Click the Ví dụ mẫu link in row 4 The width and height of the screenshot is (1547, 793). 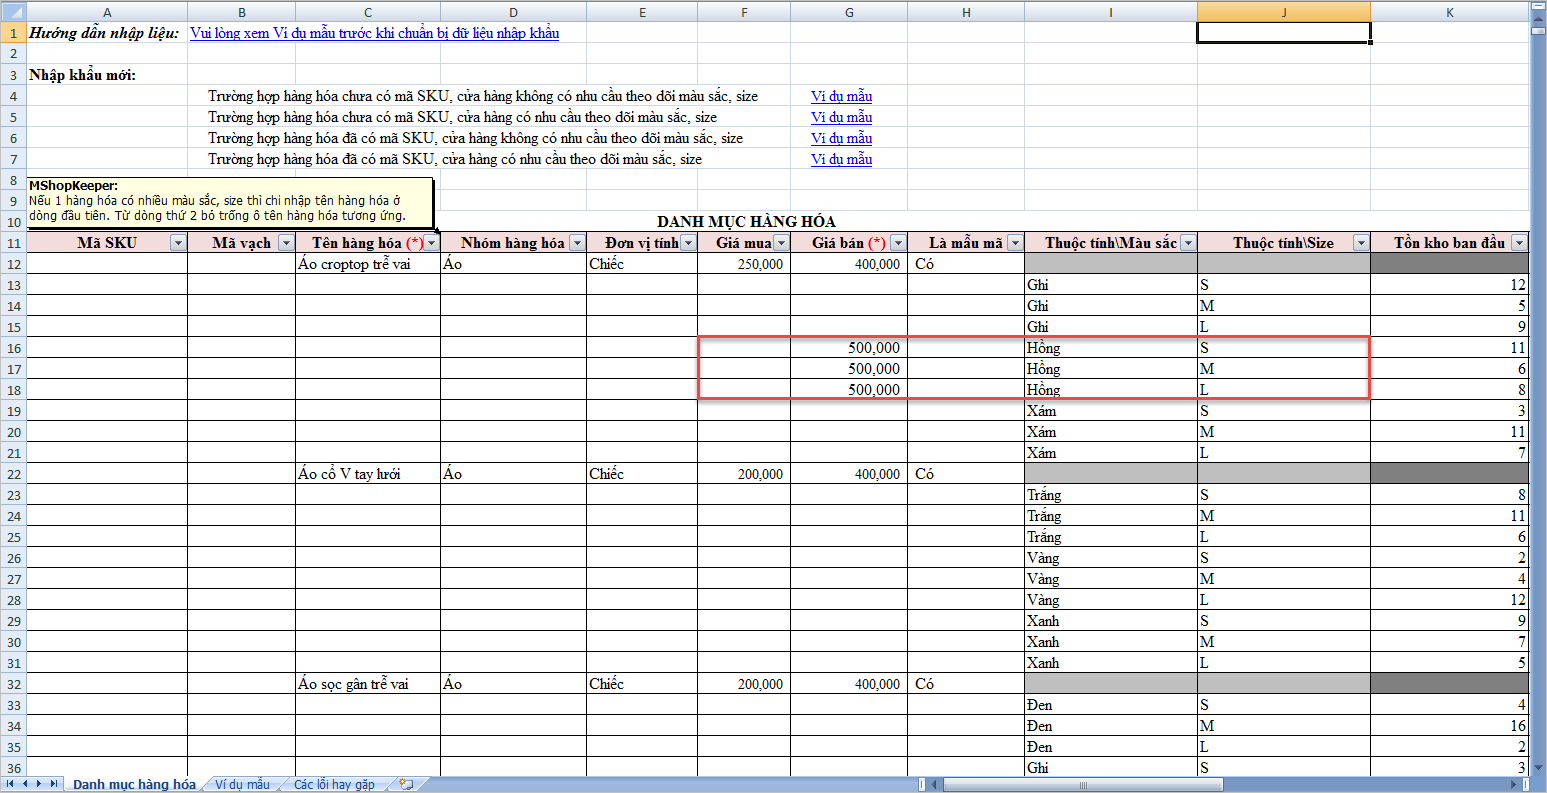841,96
